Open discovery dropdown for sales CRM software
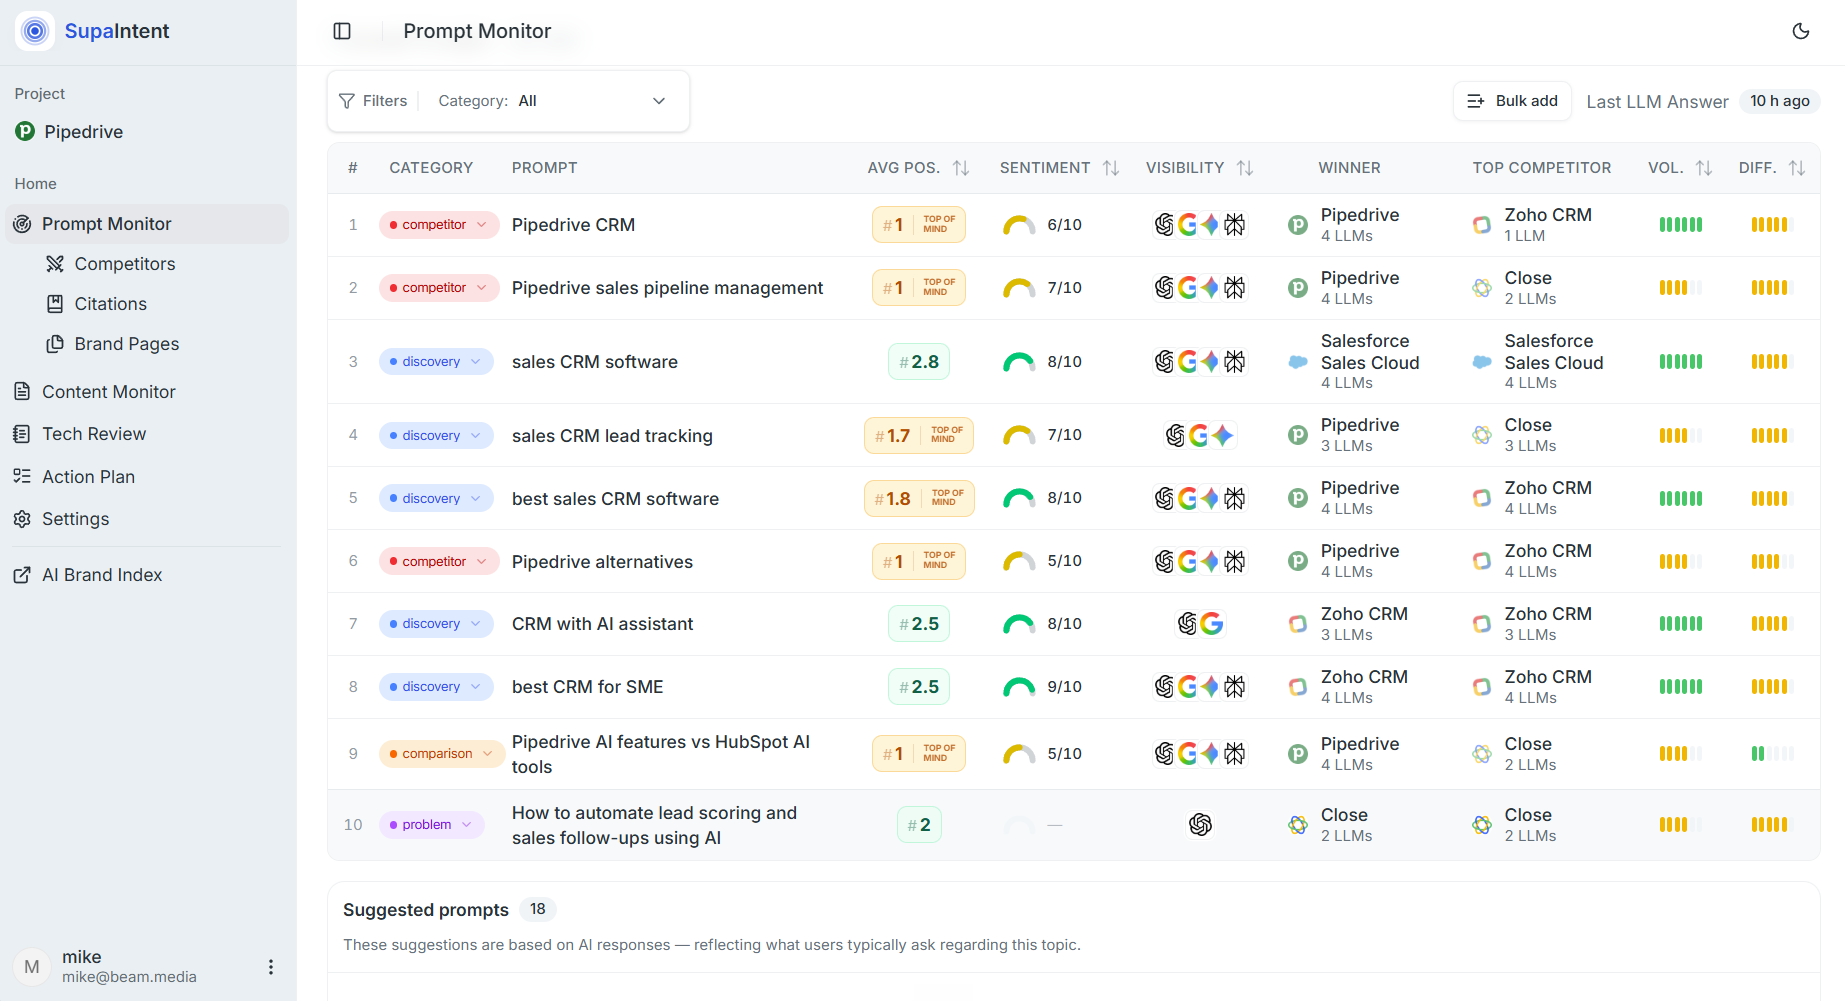The image size is (1845, 1001). point(436,362)
